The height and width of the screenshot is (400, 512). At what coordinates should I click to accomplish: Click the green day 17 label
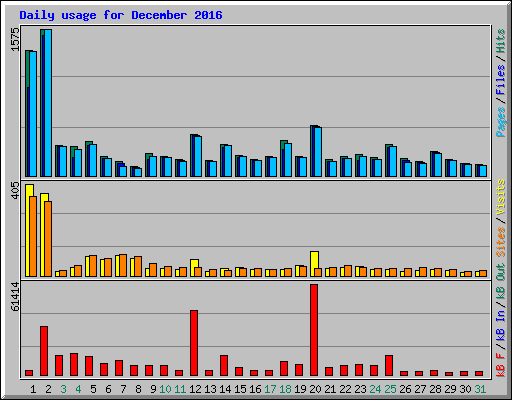(270, 389)
